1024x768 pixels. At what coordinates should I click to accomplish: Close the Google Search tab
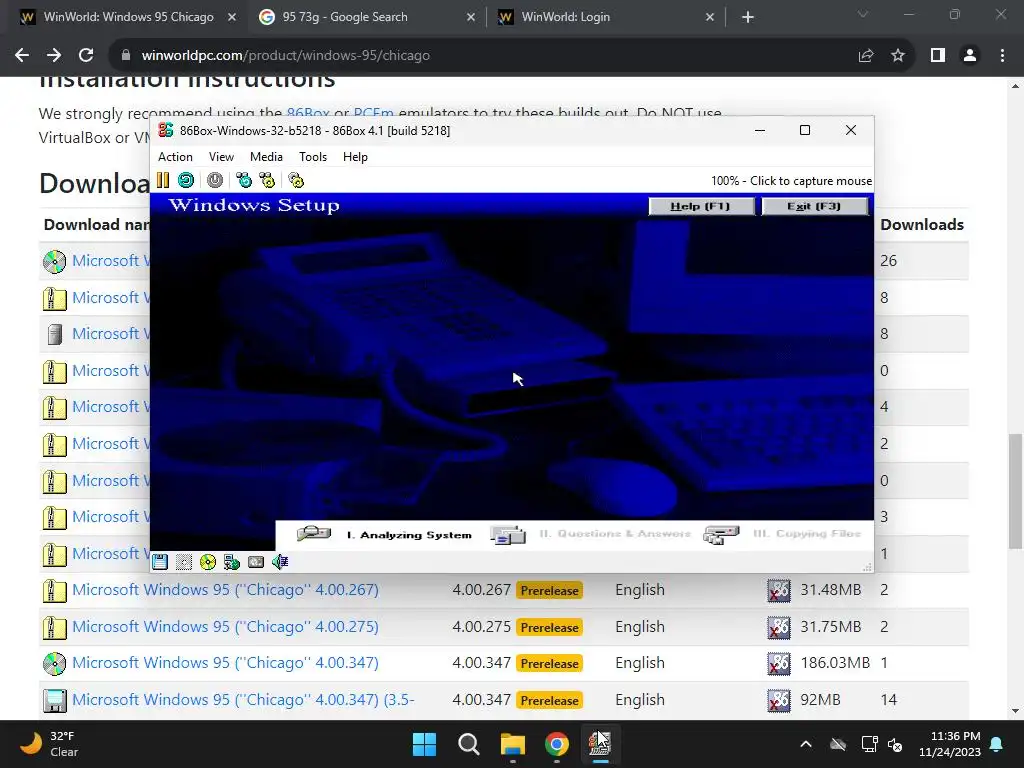(x=471, y=17)
